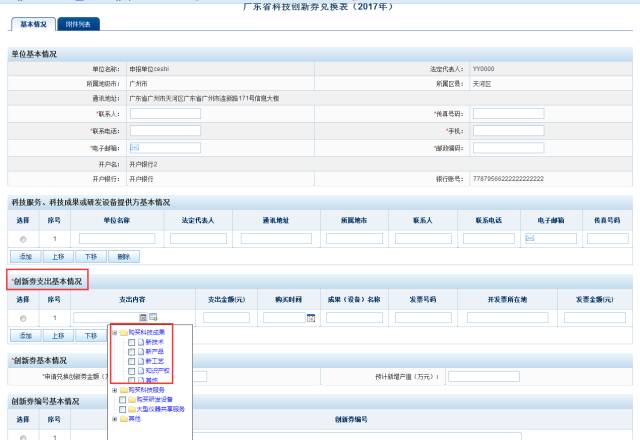
Task: Tick the 知识产权 checkbox
Action: 130,371
